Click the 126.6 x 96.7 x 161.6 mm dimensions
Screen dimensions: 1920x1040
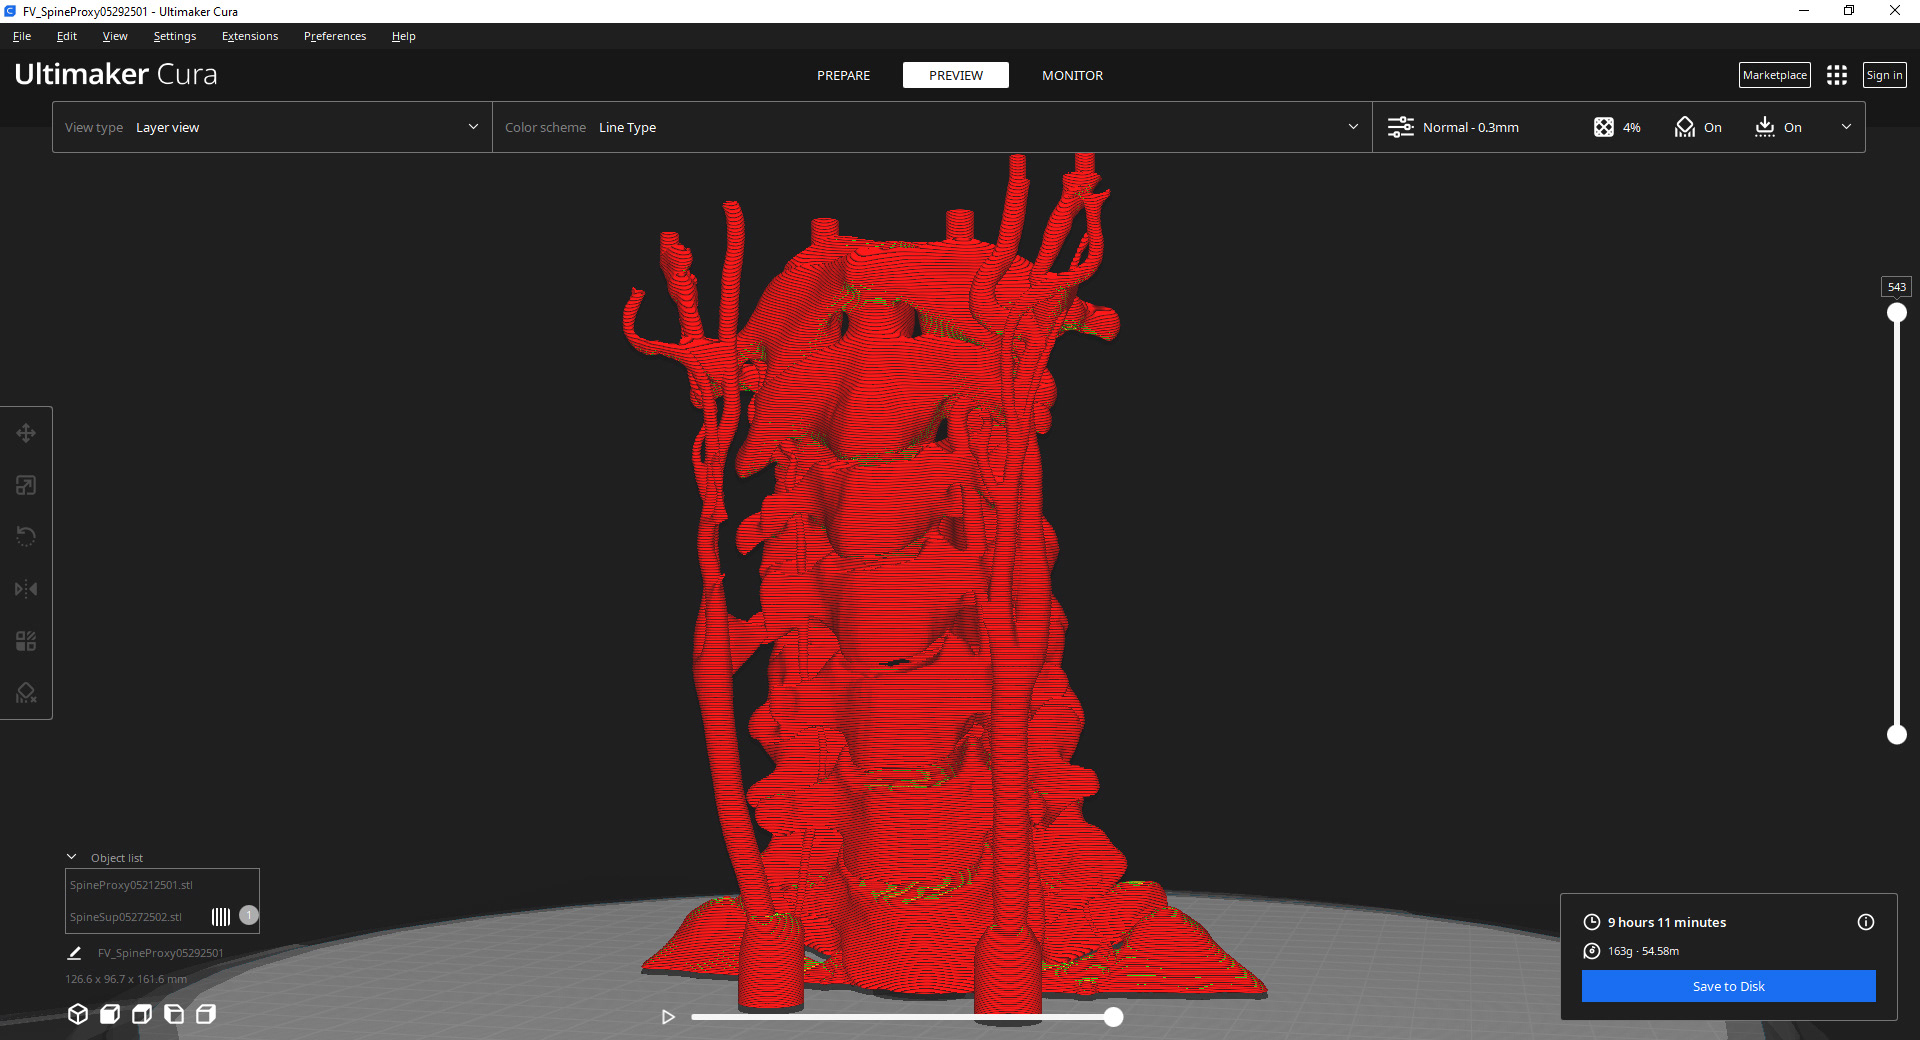126,979
